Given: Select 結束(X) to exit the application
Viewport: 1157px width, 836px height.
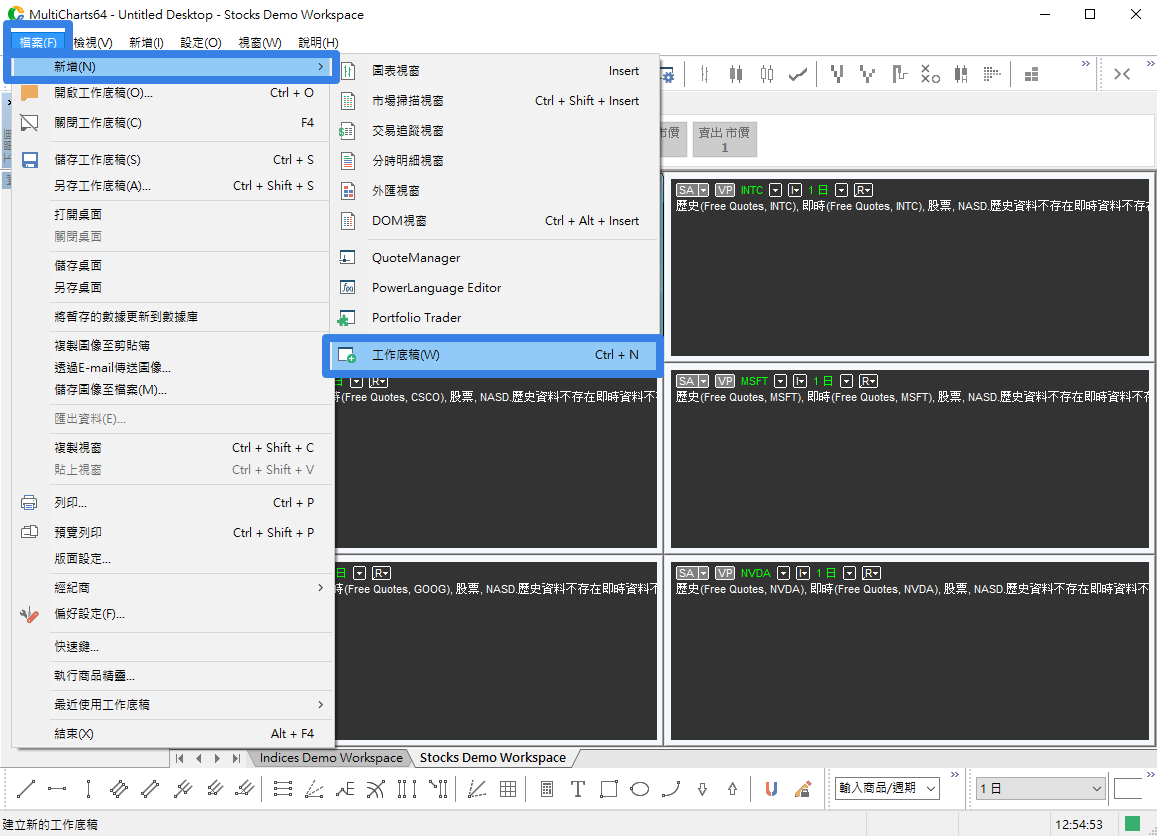Looking at the screenshot, I should pyautogui.click(x=173, y=733).
